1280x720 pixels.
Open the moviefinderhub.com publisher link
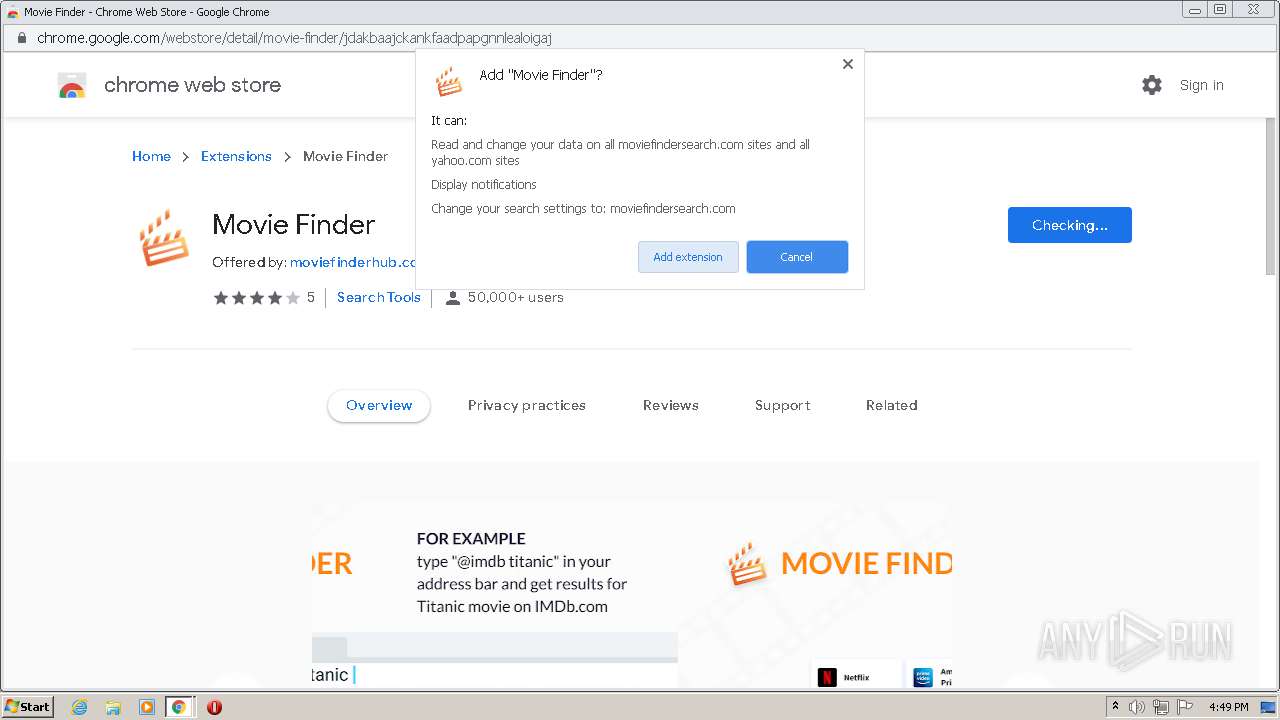point(352,262)
